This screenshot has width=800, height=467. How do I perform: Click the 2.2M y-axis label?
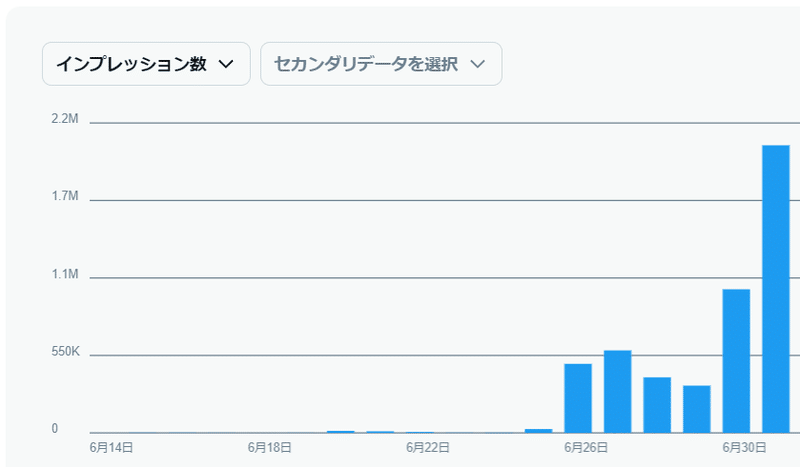(x=65, y=119)
